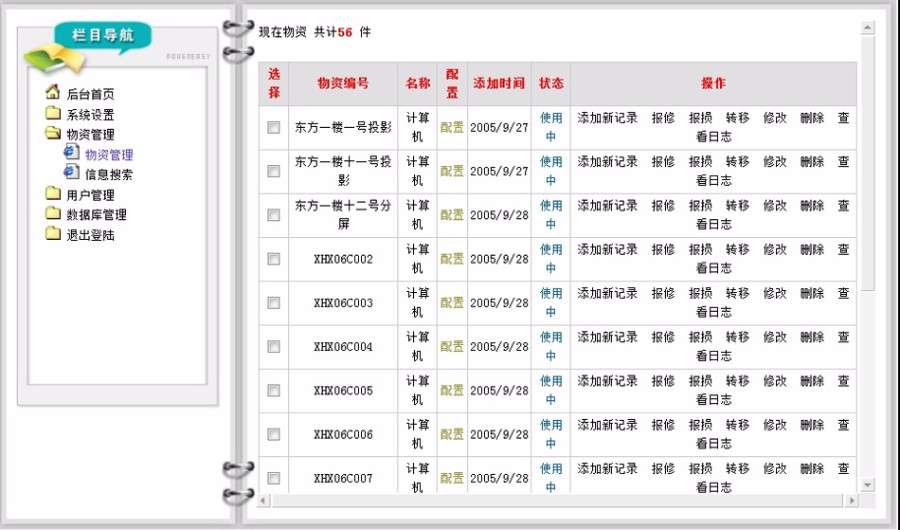The height and width of the screenshot is (530, 900).
Task: Click the XHX06C003 item number cell
Action: (x=343, y=303)
